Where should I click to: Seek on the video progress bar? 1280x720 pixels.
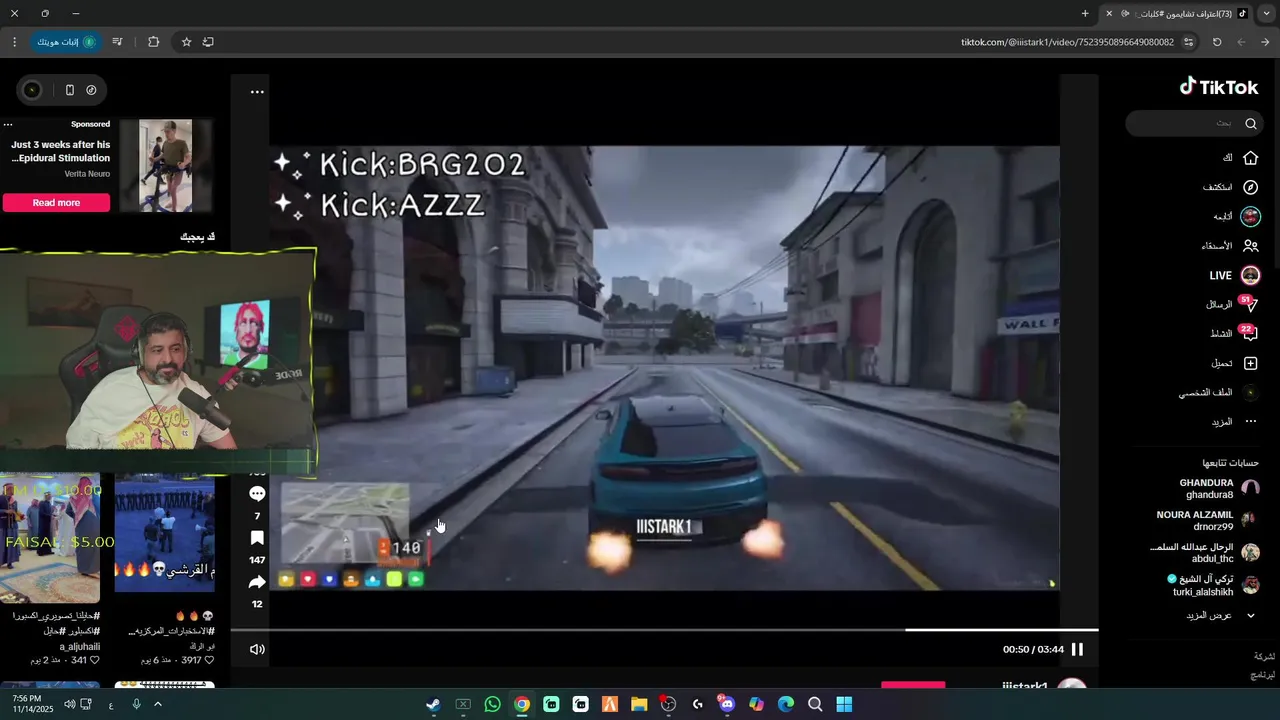coord(664,630)
